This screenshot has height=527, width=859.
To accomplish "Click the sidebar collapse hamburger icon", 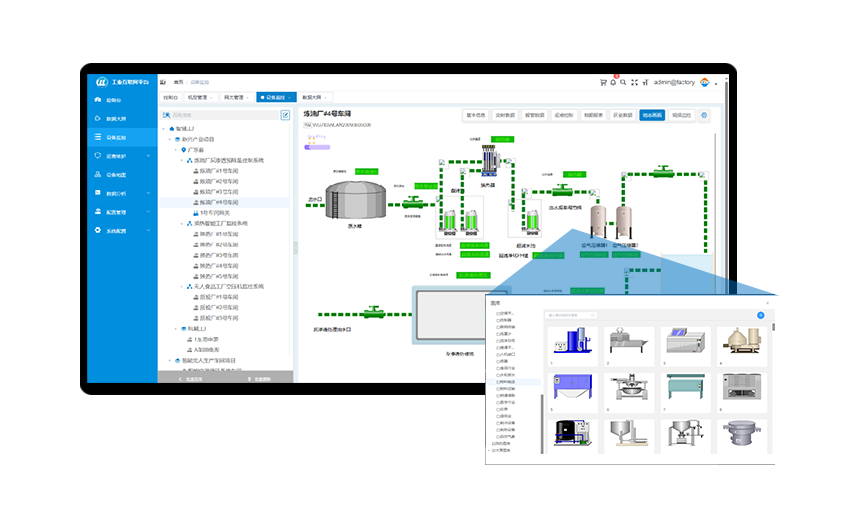I will click(163, 82).
